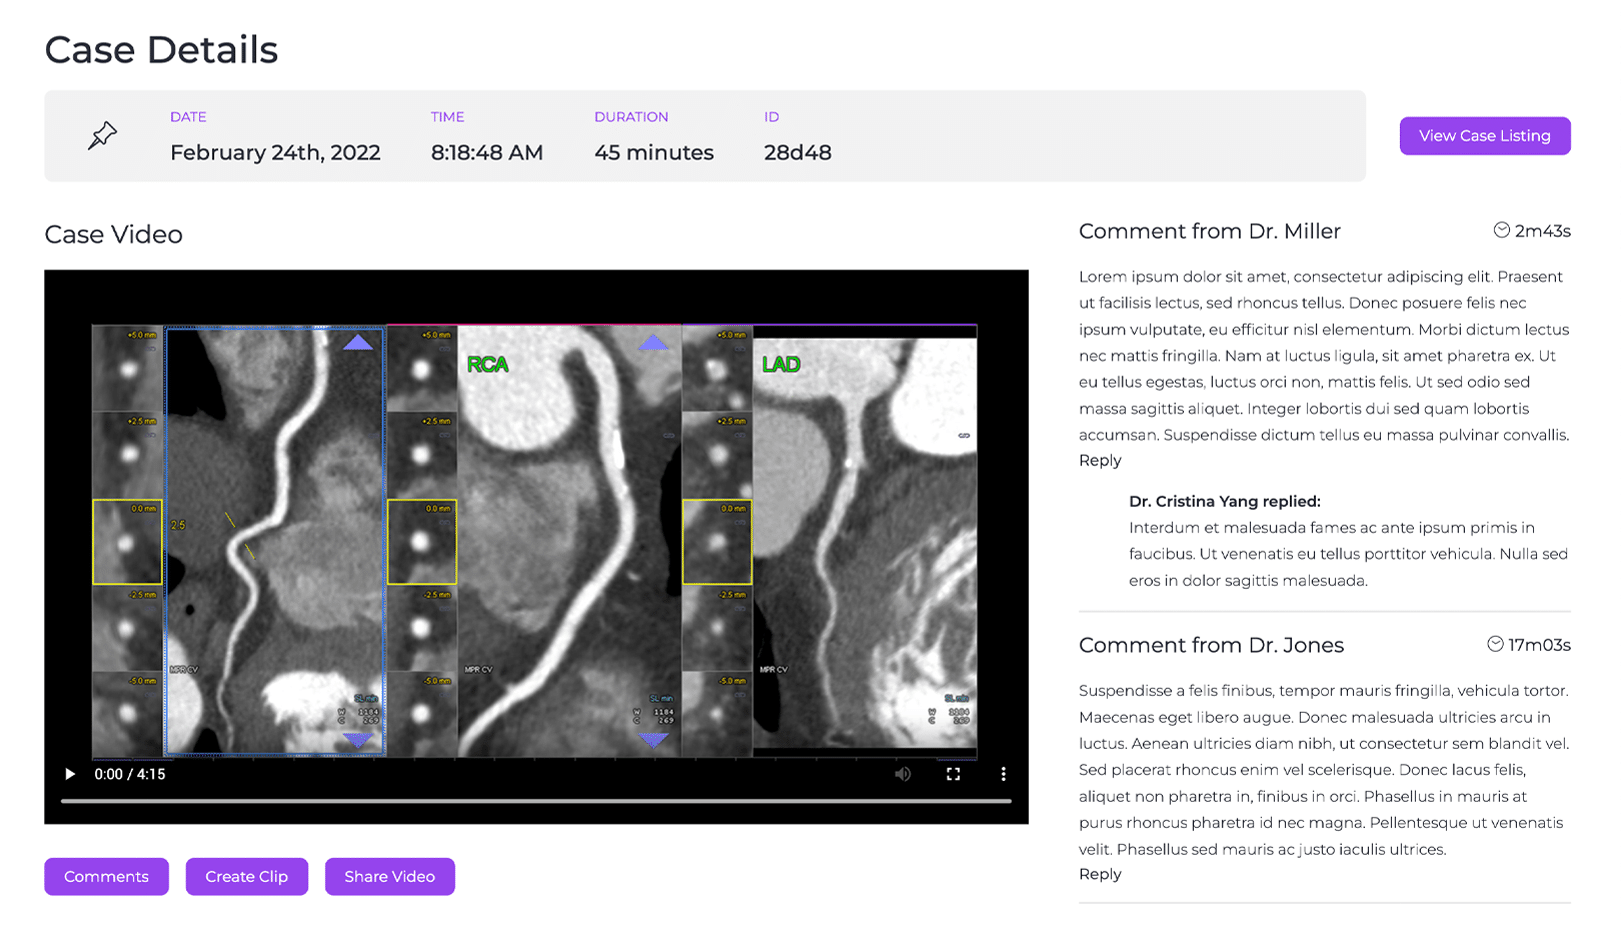Click the purple down arrow below the left MPR panel

click(357, 740)
